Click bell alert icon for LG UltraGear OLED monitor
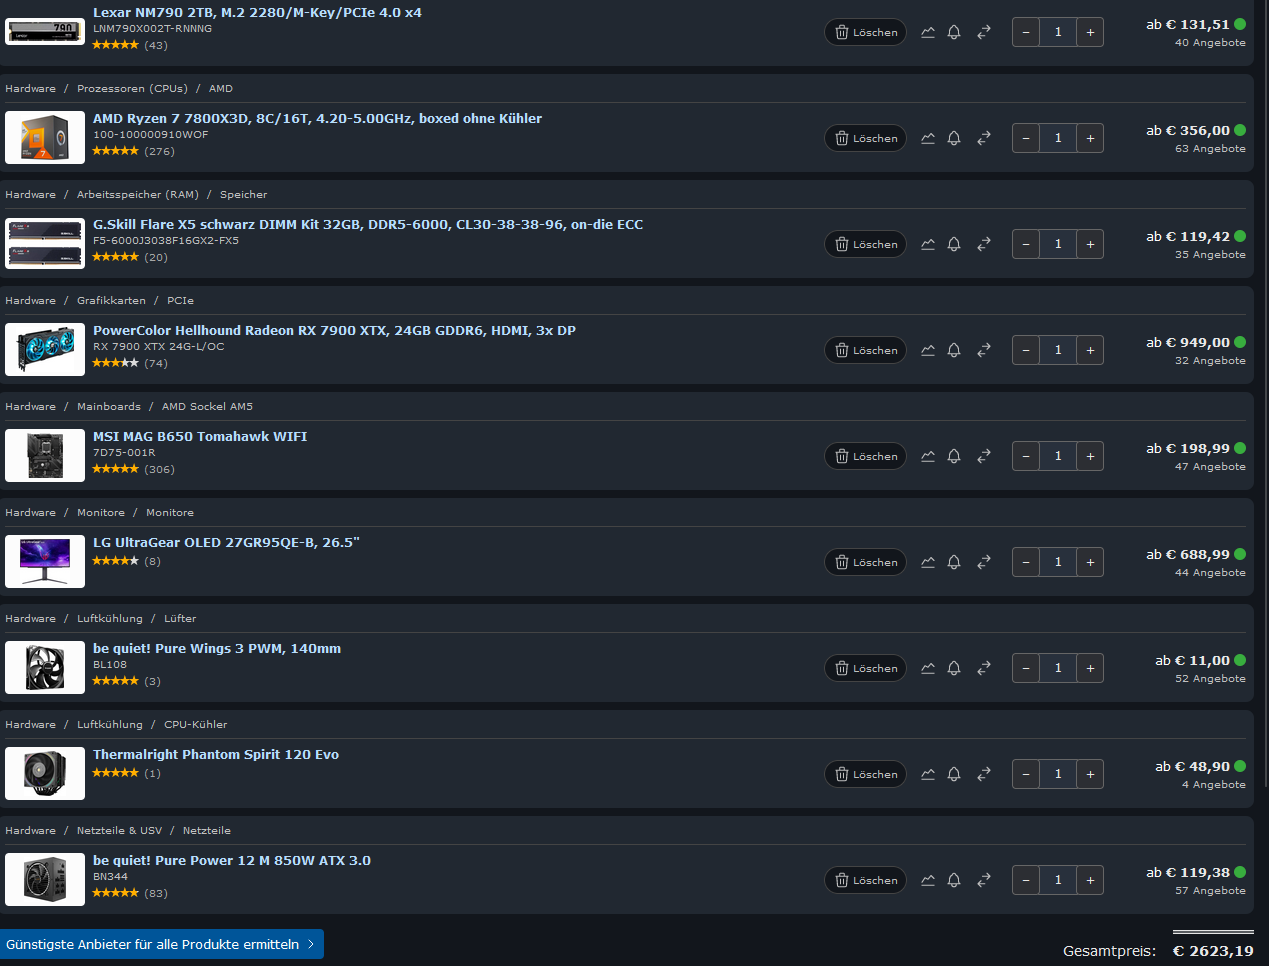 pos(954,562)
